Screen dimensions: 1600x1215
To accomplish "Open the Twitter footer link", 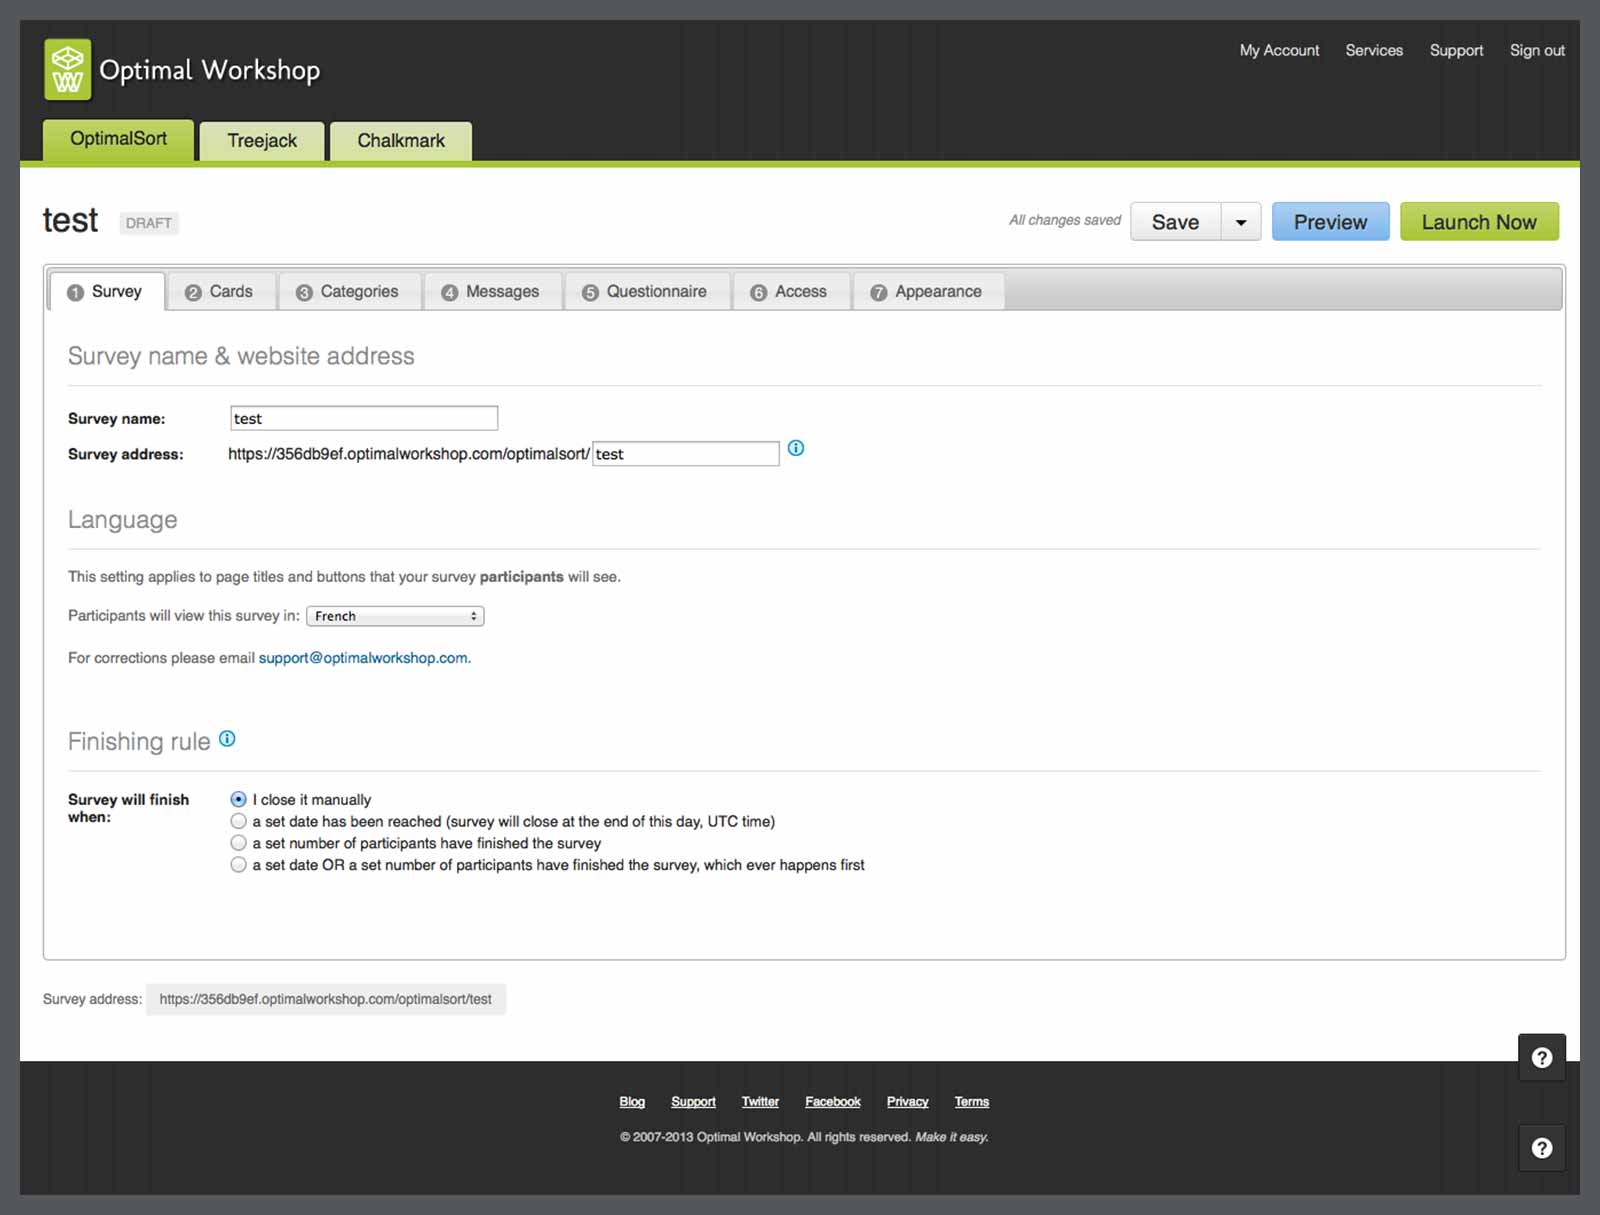I will [x=760, y=1101].
